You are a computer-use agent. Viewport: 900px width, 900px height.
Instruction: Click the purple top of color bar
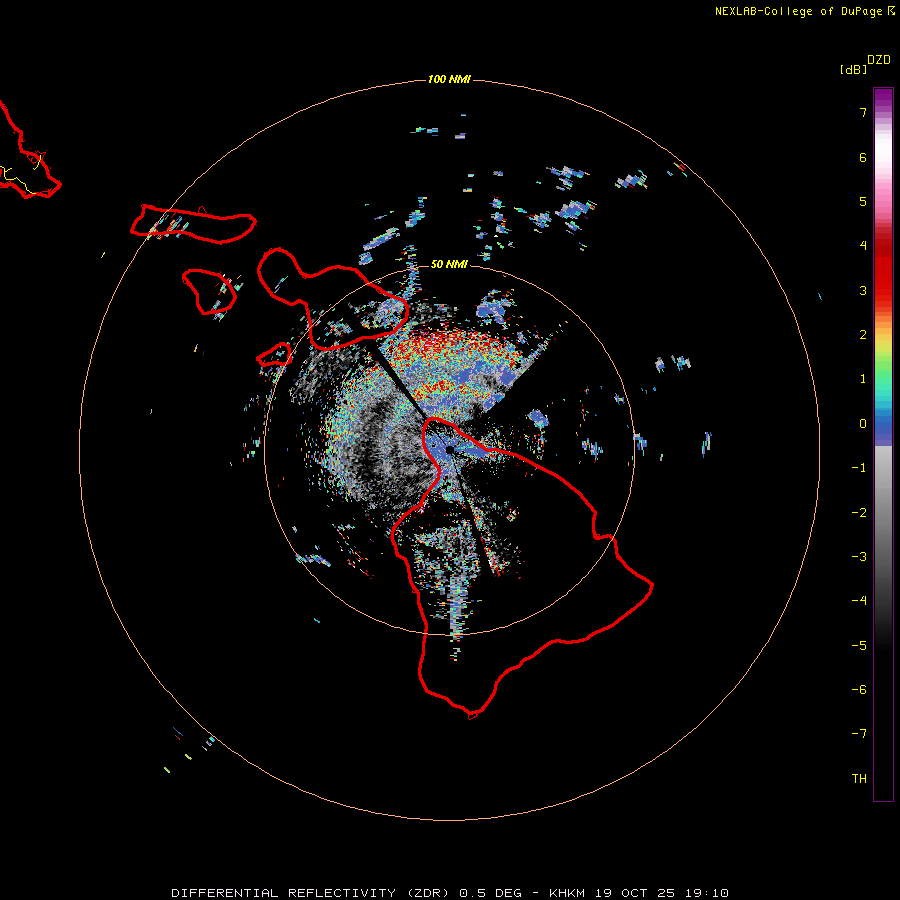[883, 96]
